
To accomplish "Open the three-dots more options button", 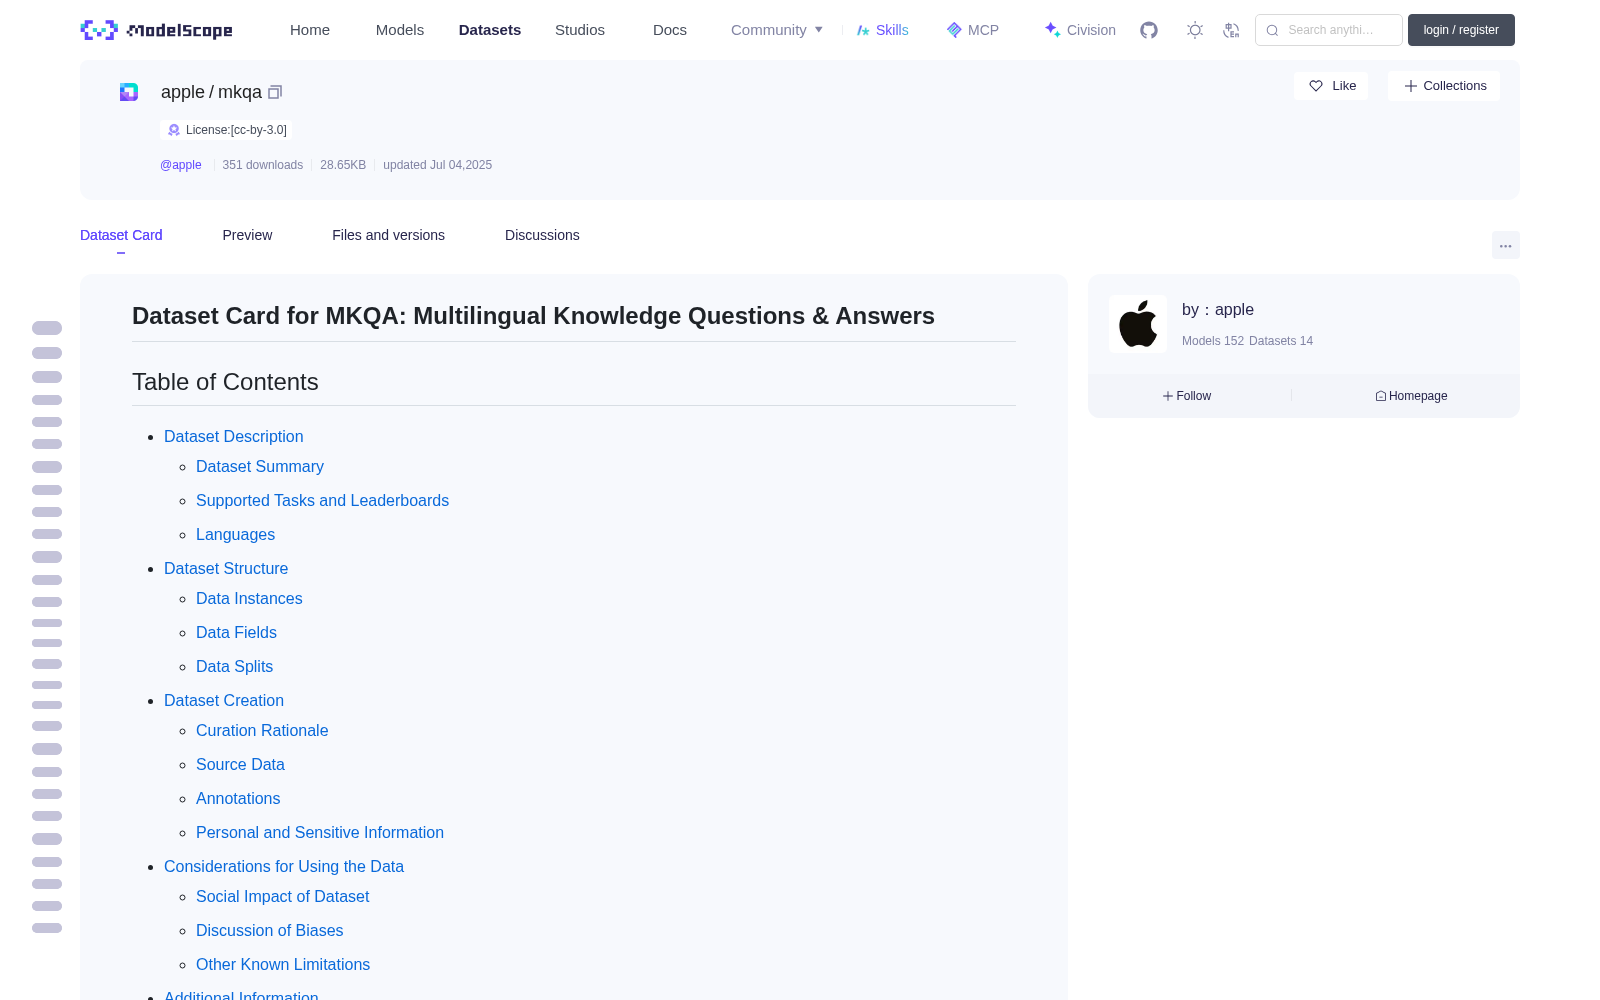I will [x=1505, y=245].
